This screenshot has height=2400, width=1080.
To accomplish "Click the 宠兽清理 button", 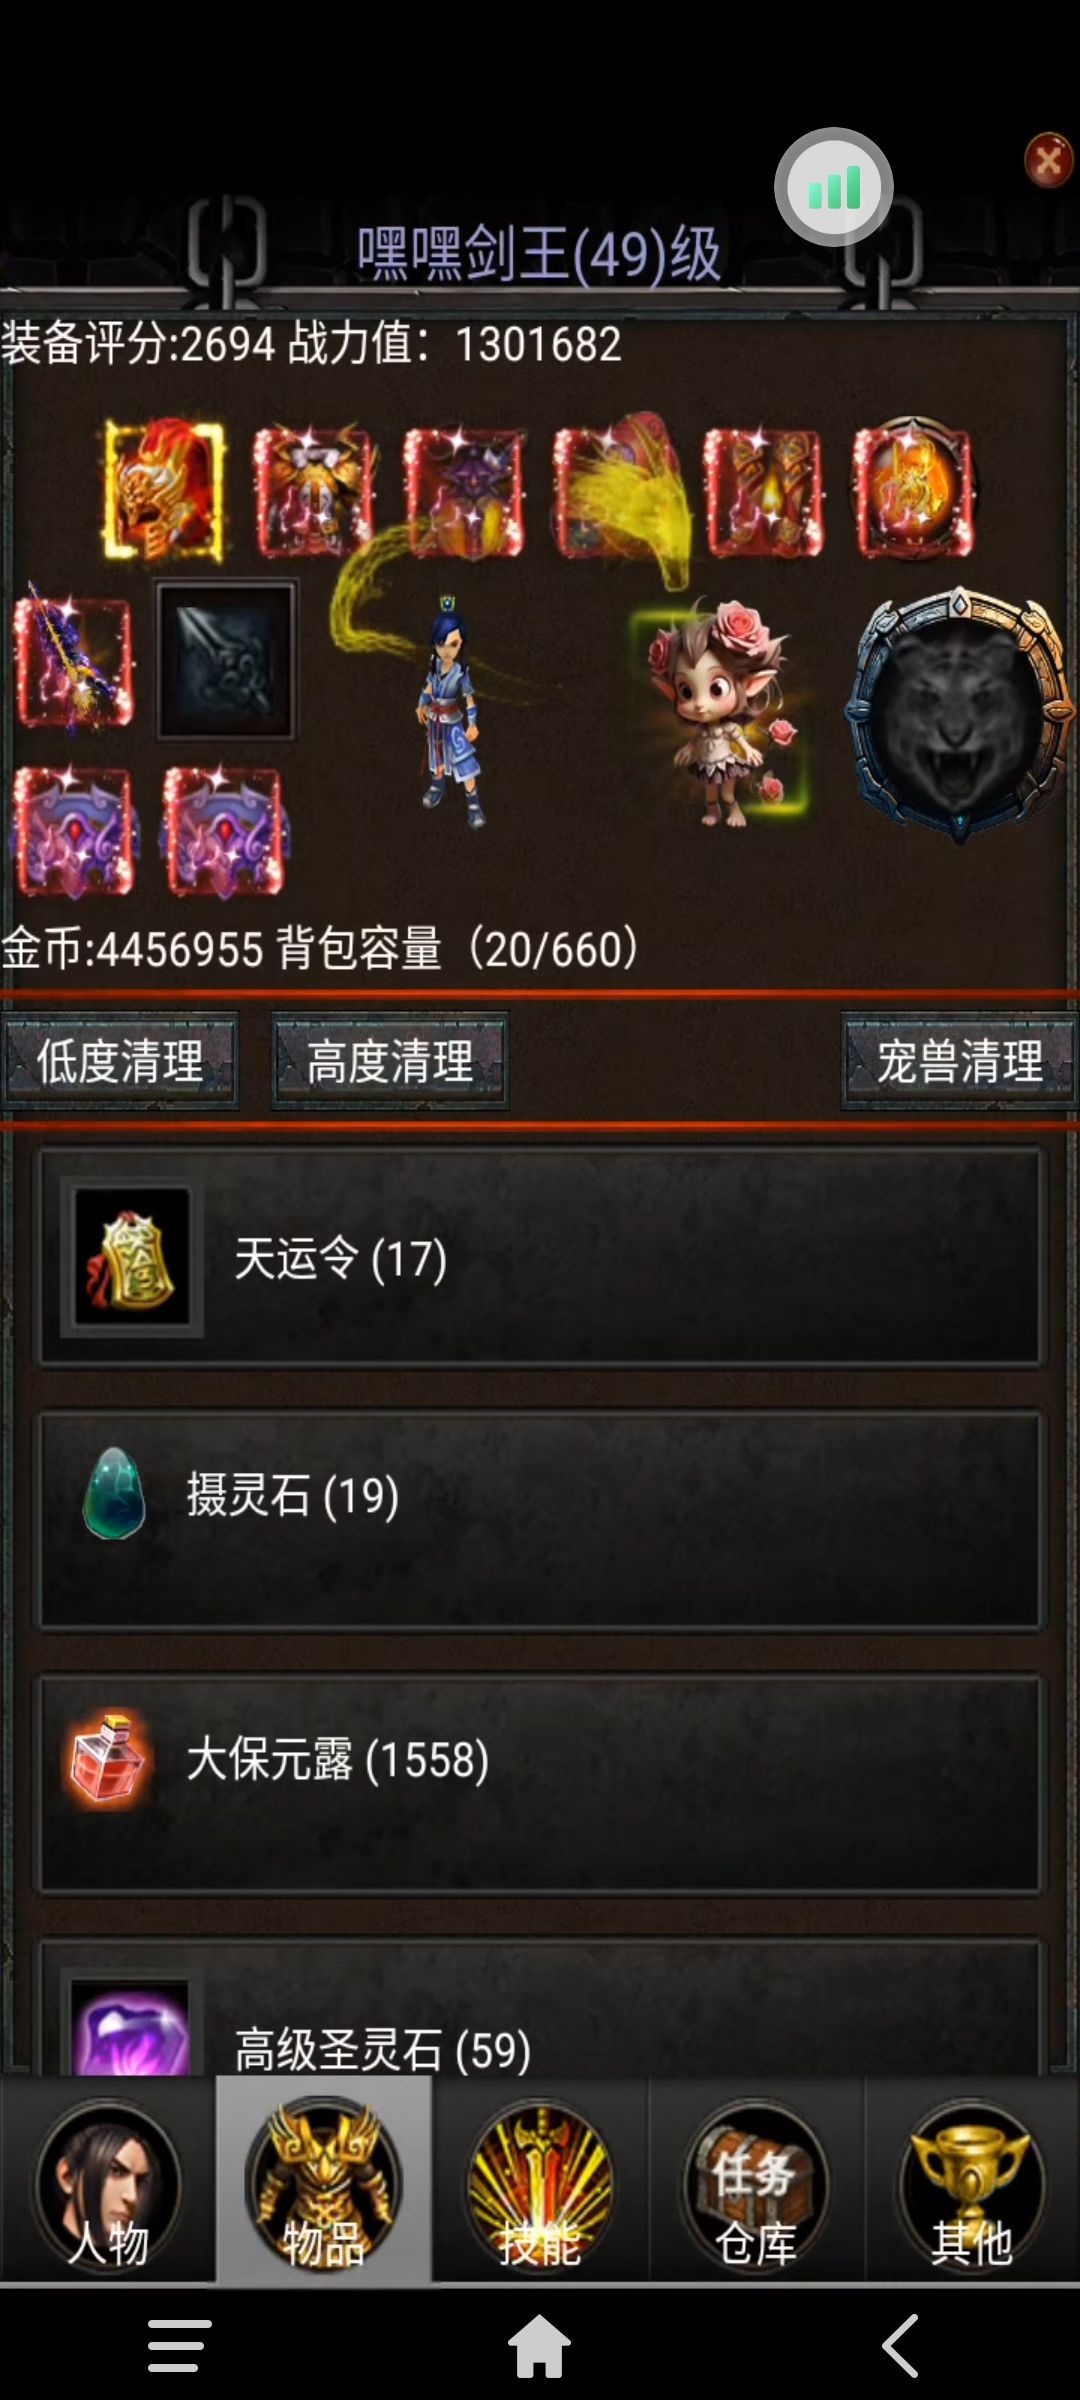I will [x=959, y=1061].
